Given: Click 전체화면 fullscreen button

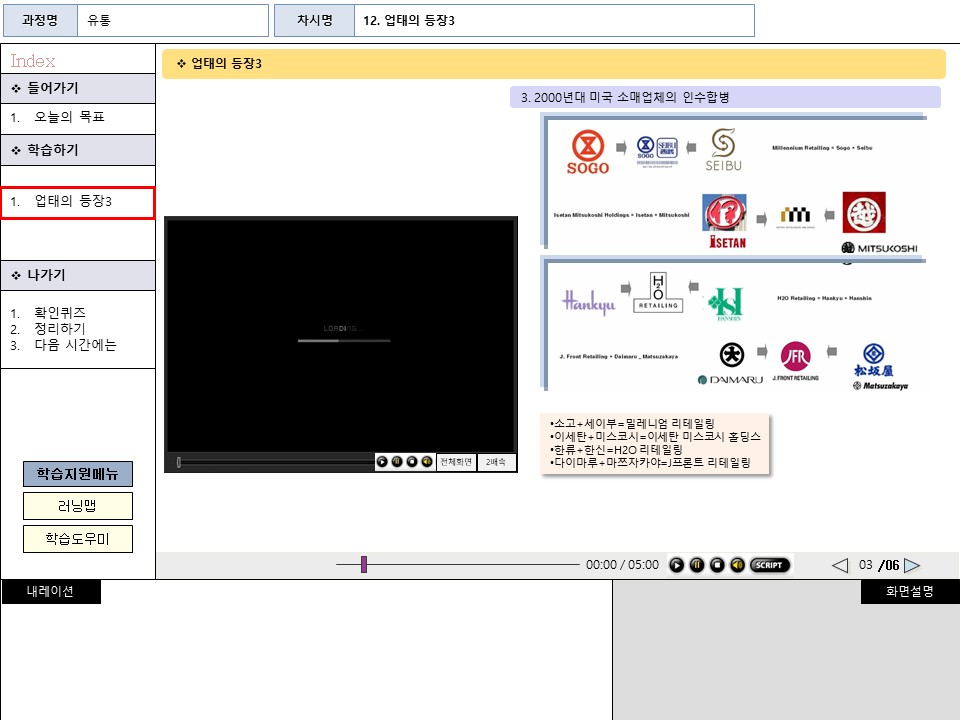Looking at the screenshot, I should click(x=456, y=462).
